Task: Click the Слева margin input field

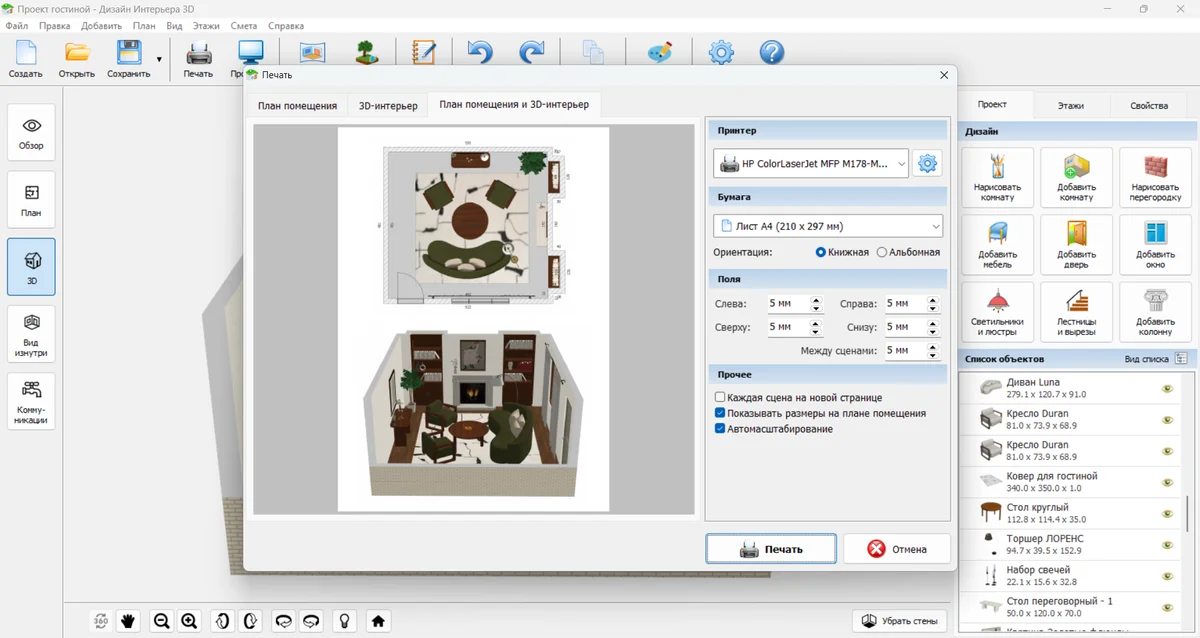Action: [787, 303]
